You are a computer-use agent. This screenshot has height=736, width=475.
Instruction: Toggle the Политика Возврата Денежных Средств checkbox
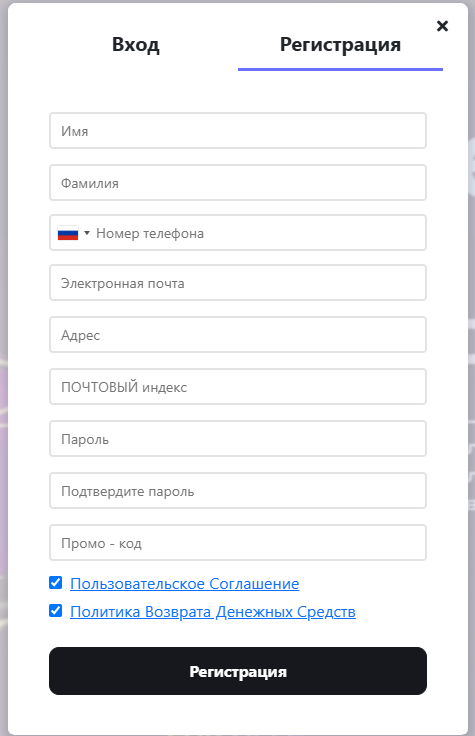pyautogui.click(x=55, y=611)
